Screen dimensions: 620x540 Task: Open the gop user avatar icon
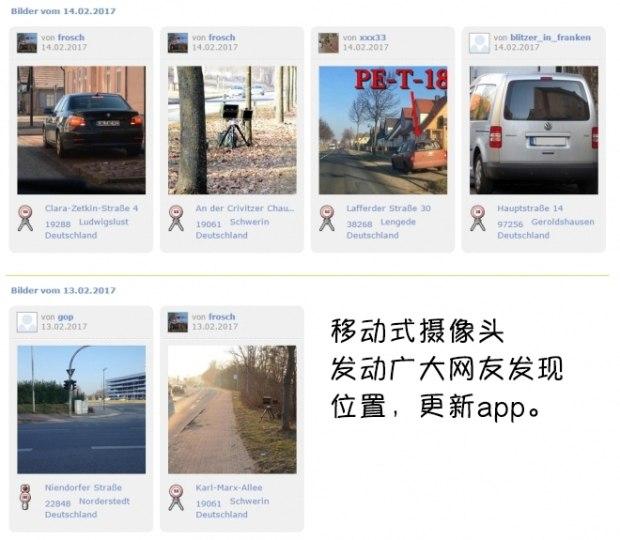27,322
